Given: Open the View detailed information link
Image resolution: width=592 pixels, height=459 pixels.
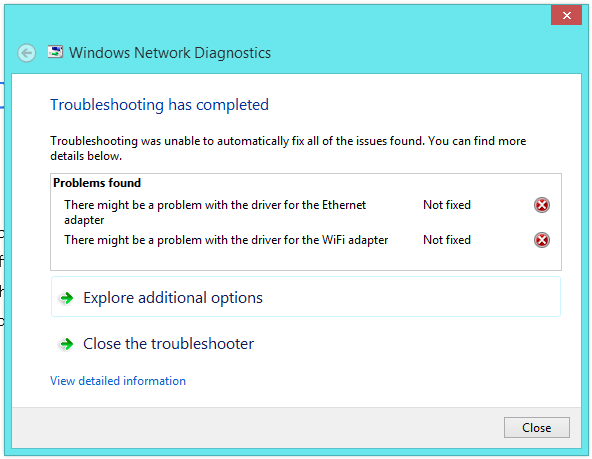Looking at the screenshot, I should [118, 380].
